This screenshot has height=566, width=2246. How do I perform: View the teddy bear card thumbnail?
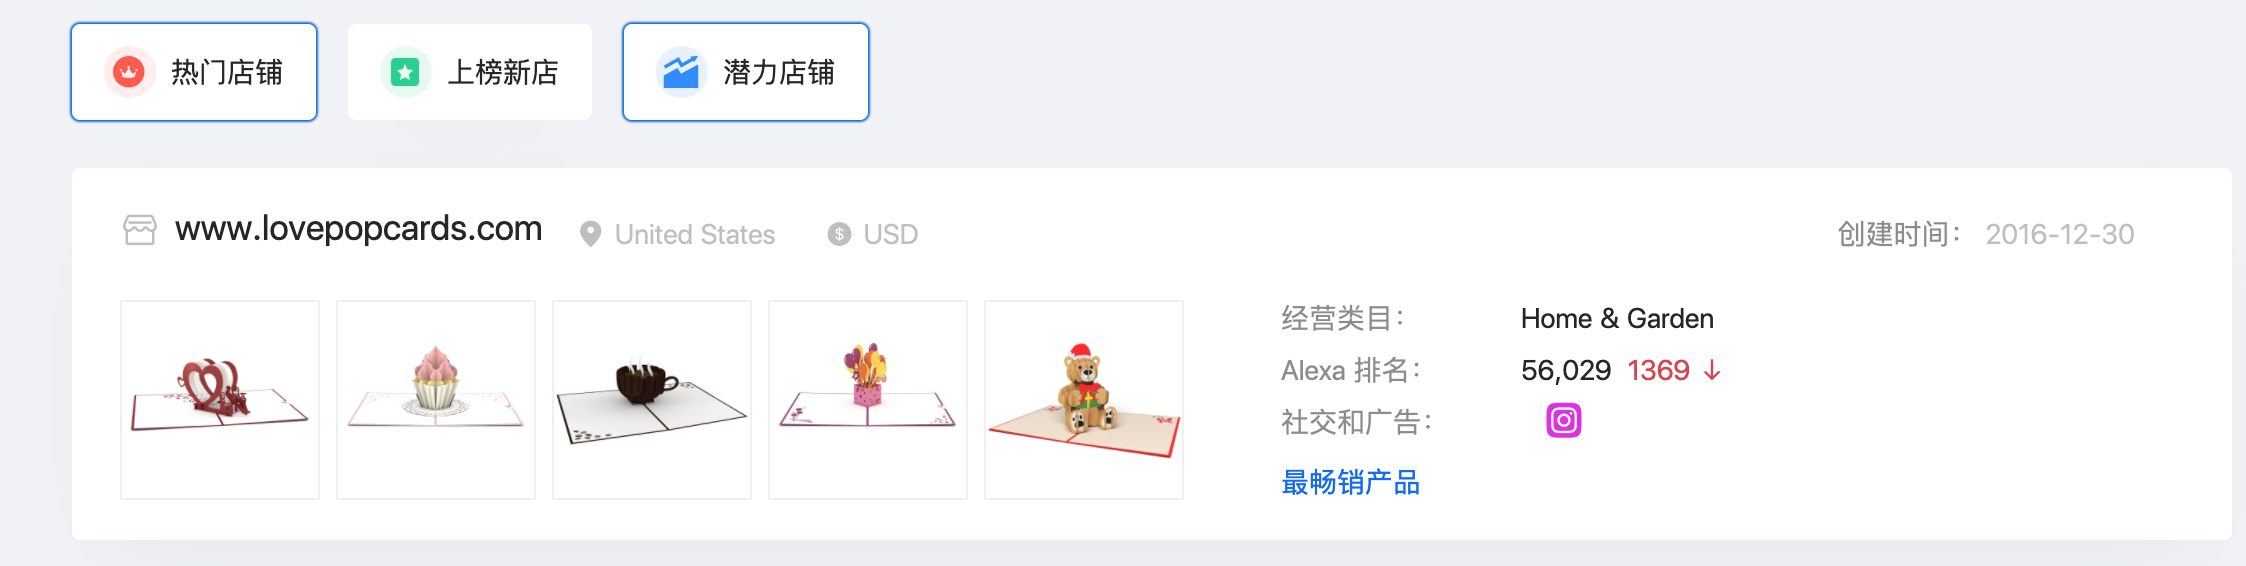(x=1084, y=400)
